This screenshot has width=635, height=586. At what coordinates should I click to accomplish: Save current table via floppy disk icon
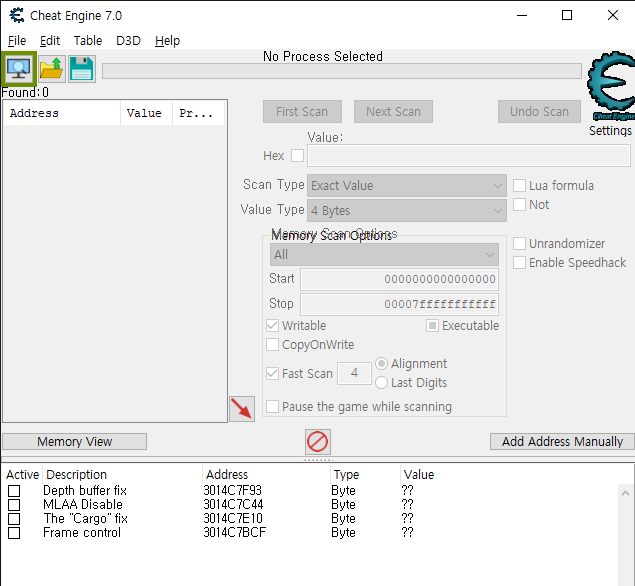82,69
